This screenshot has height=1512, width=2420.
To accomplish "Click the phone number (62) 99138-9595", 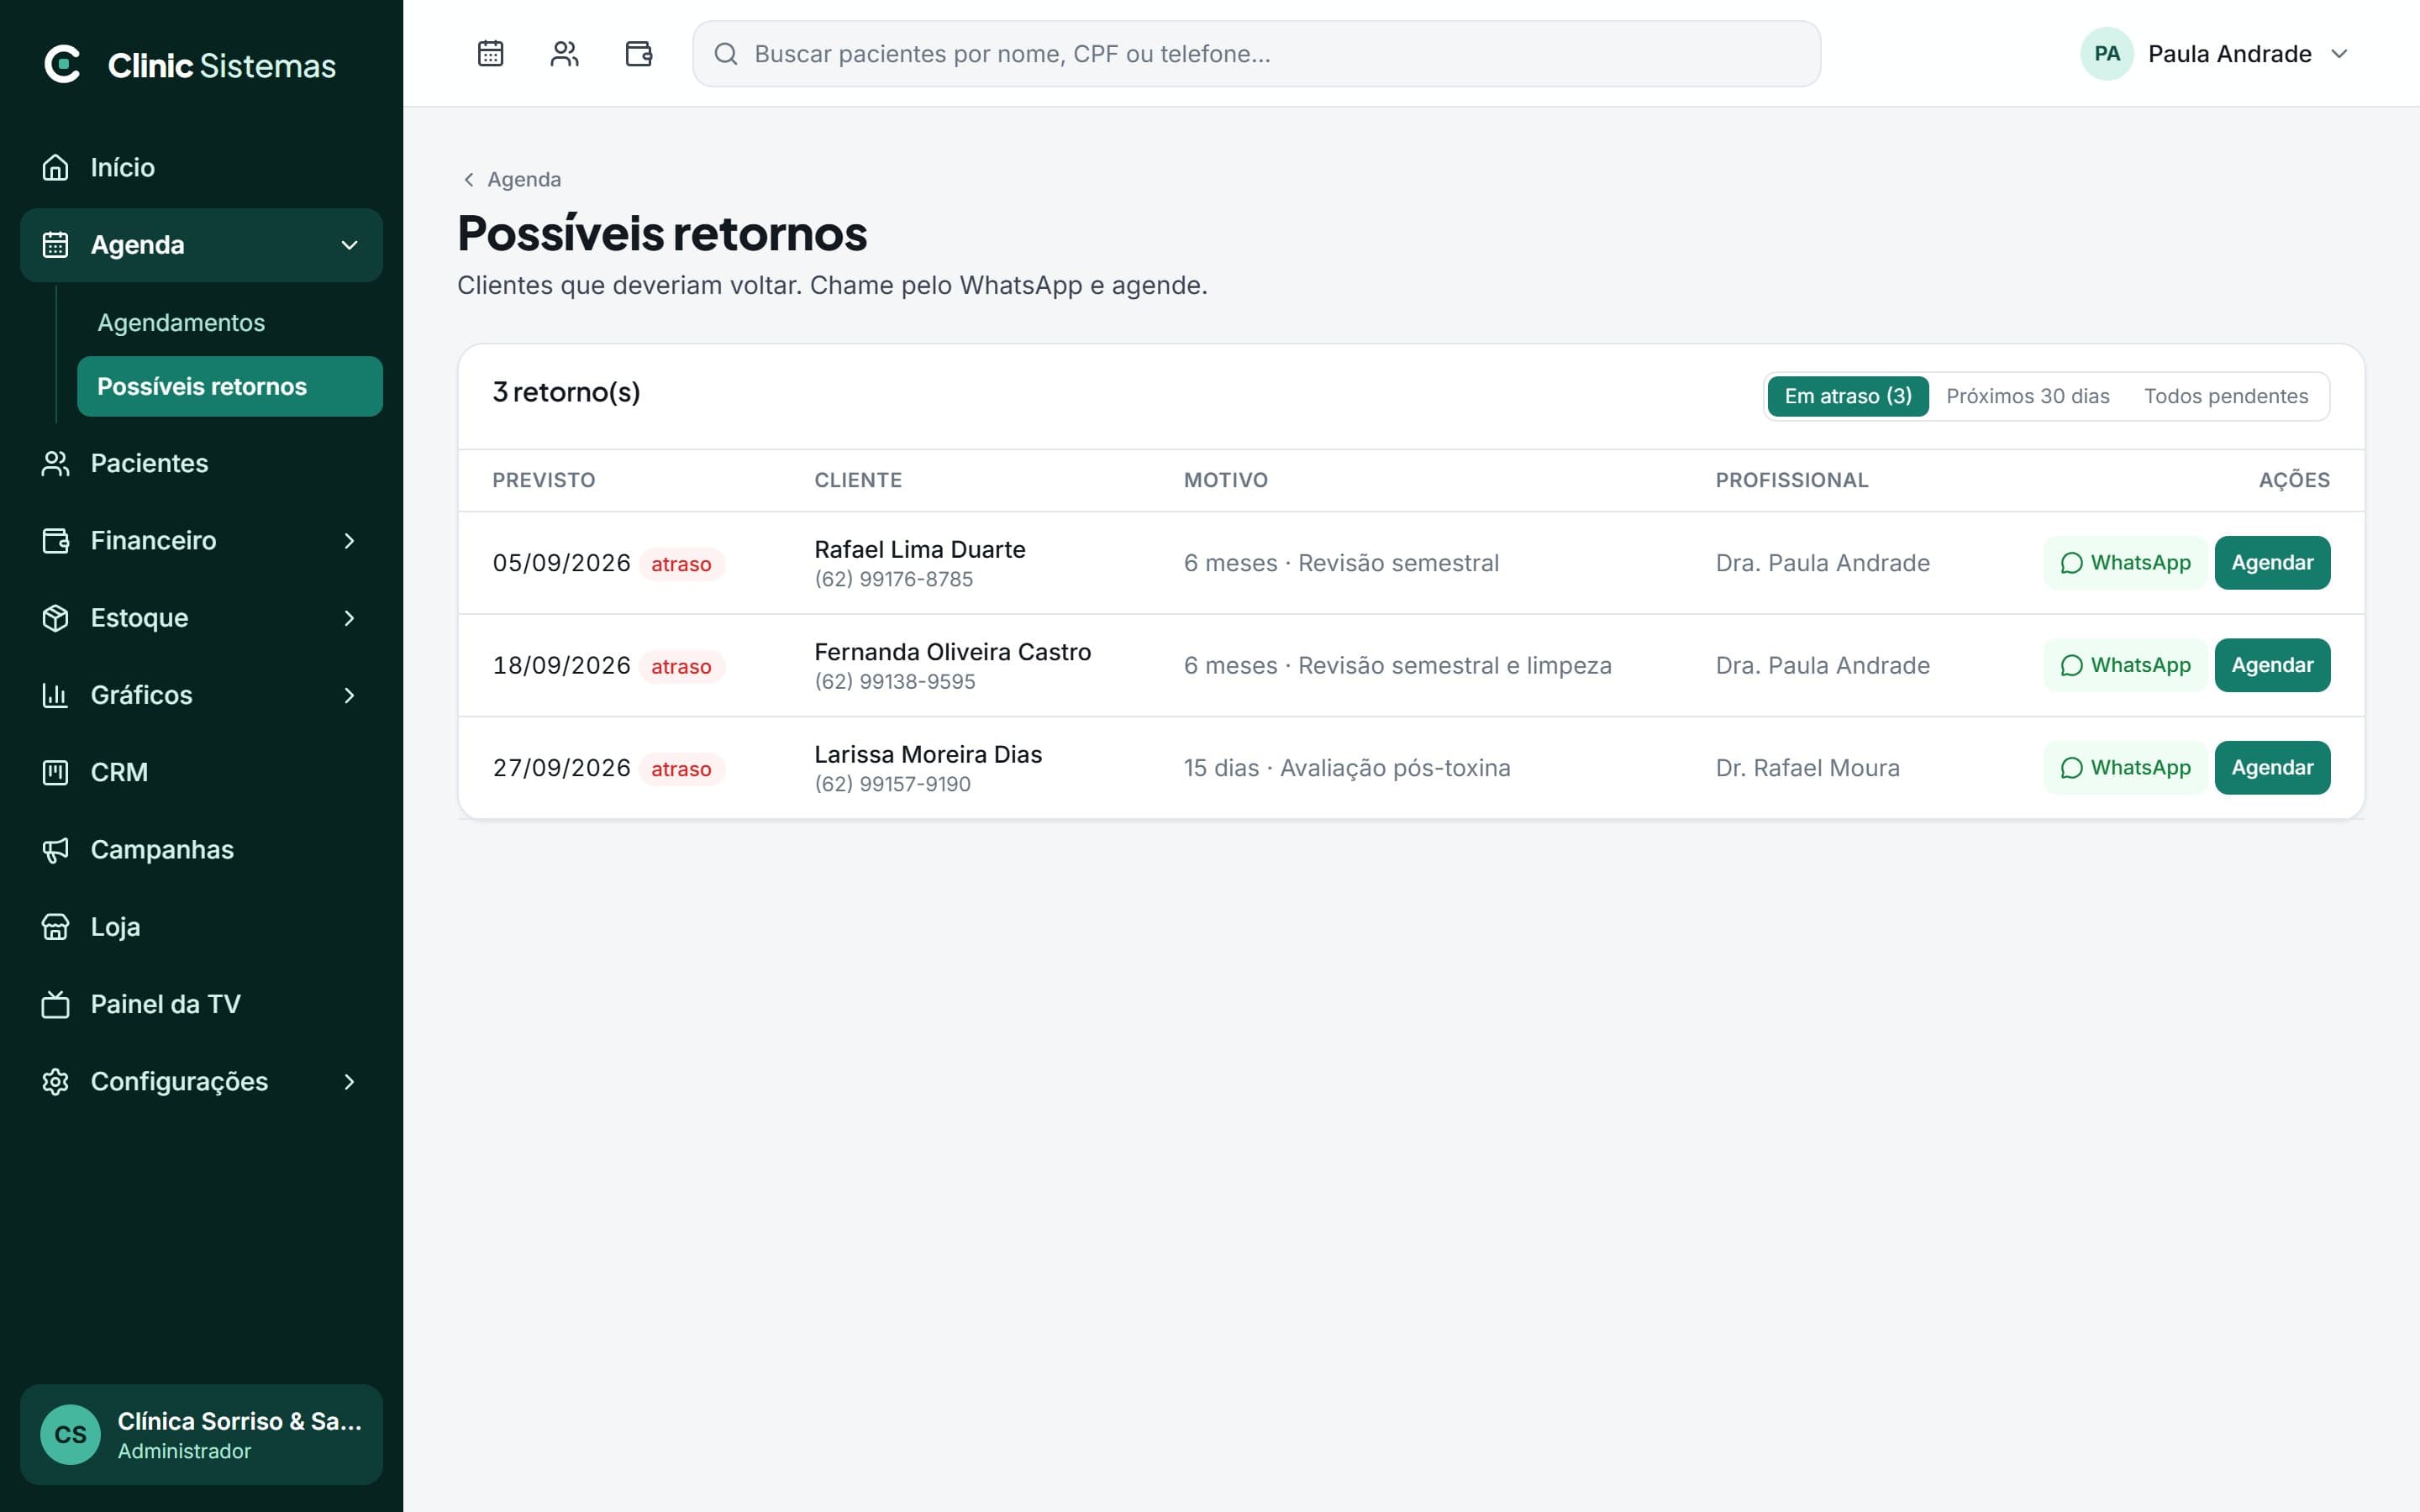I will coord(894,682).
